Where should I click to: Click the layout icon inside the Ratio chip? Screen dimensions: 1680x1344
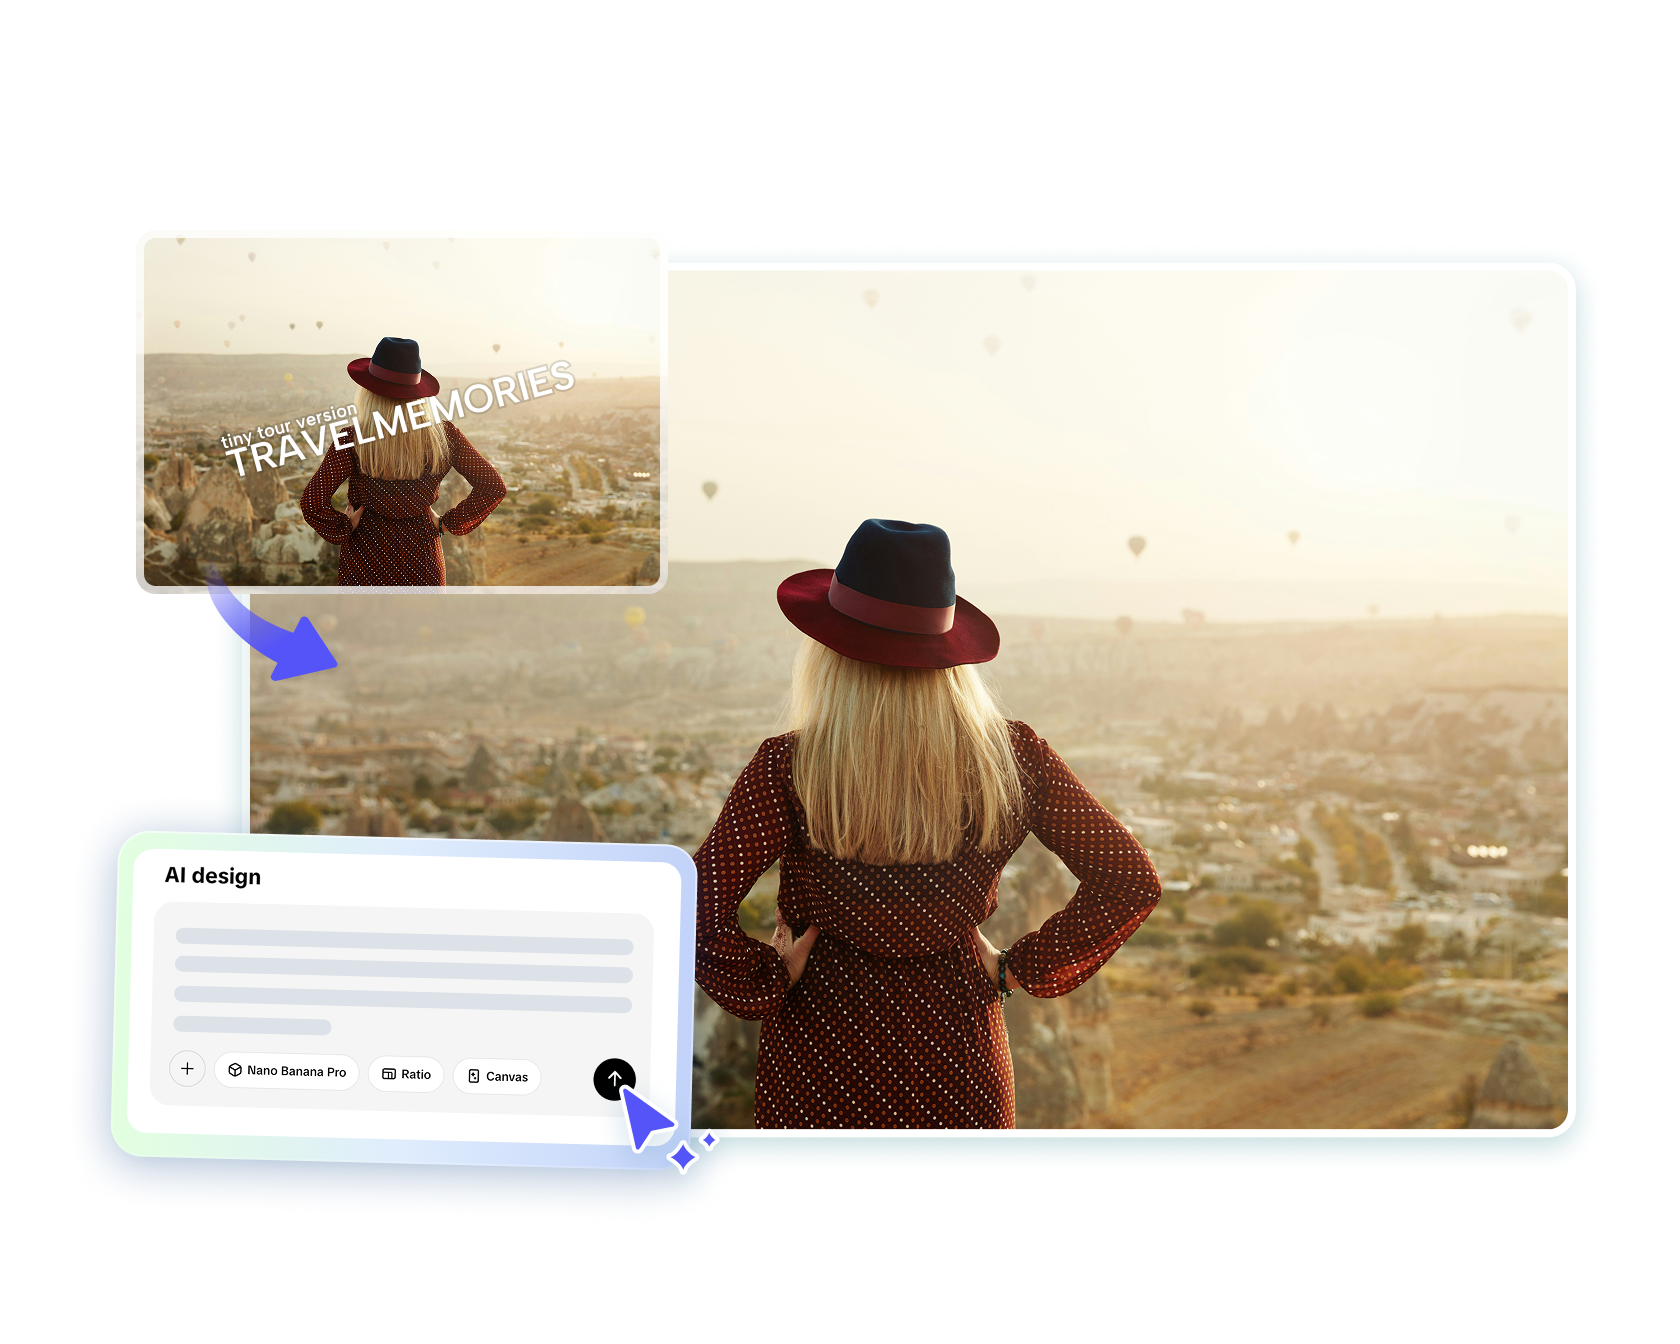pos(389,1074)
